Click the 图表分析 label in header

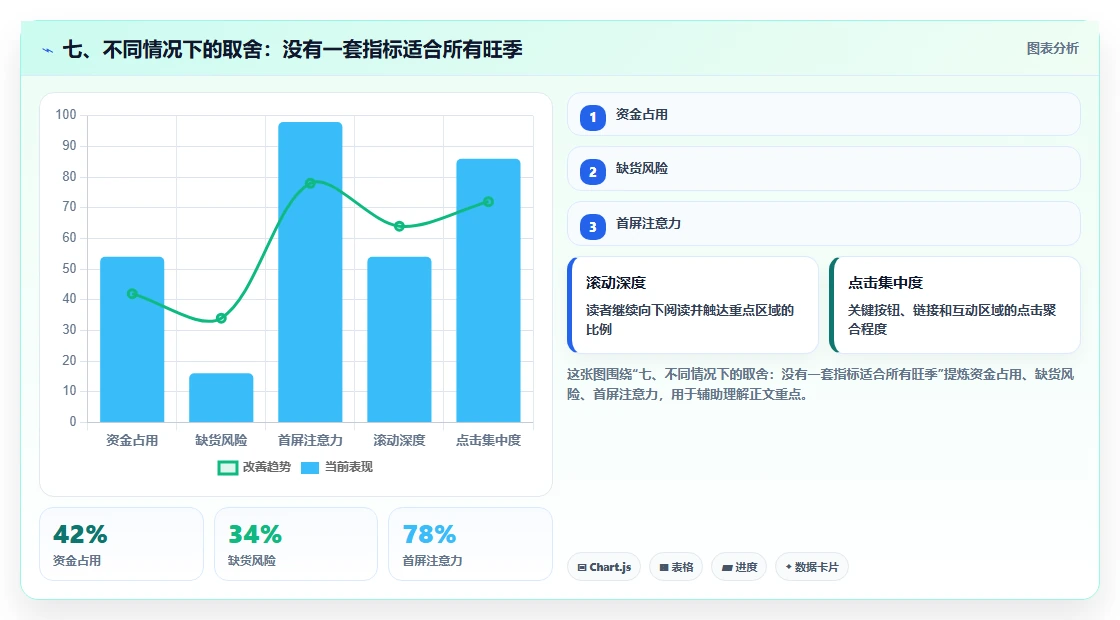point(1052,49)
